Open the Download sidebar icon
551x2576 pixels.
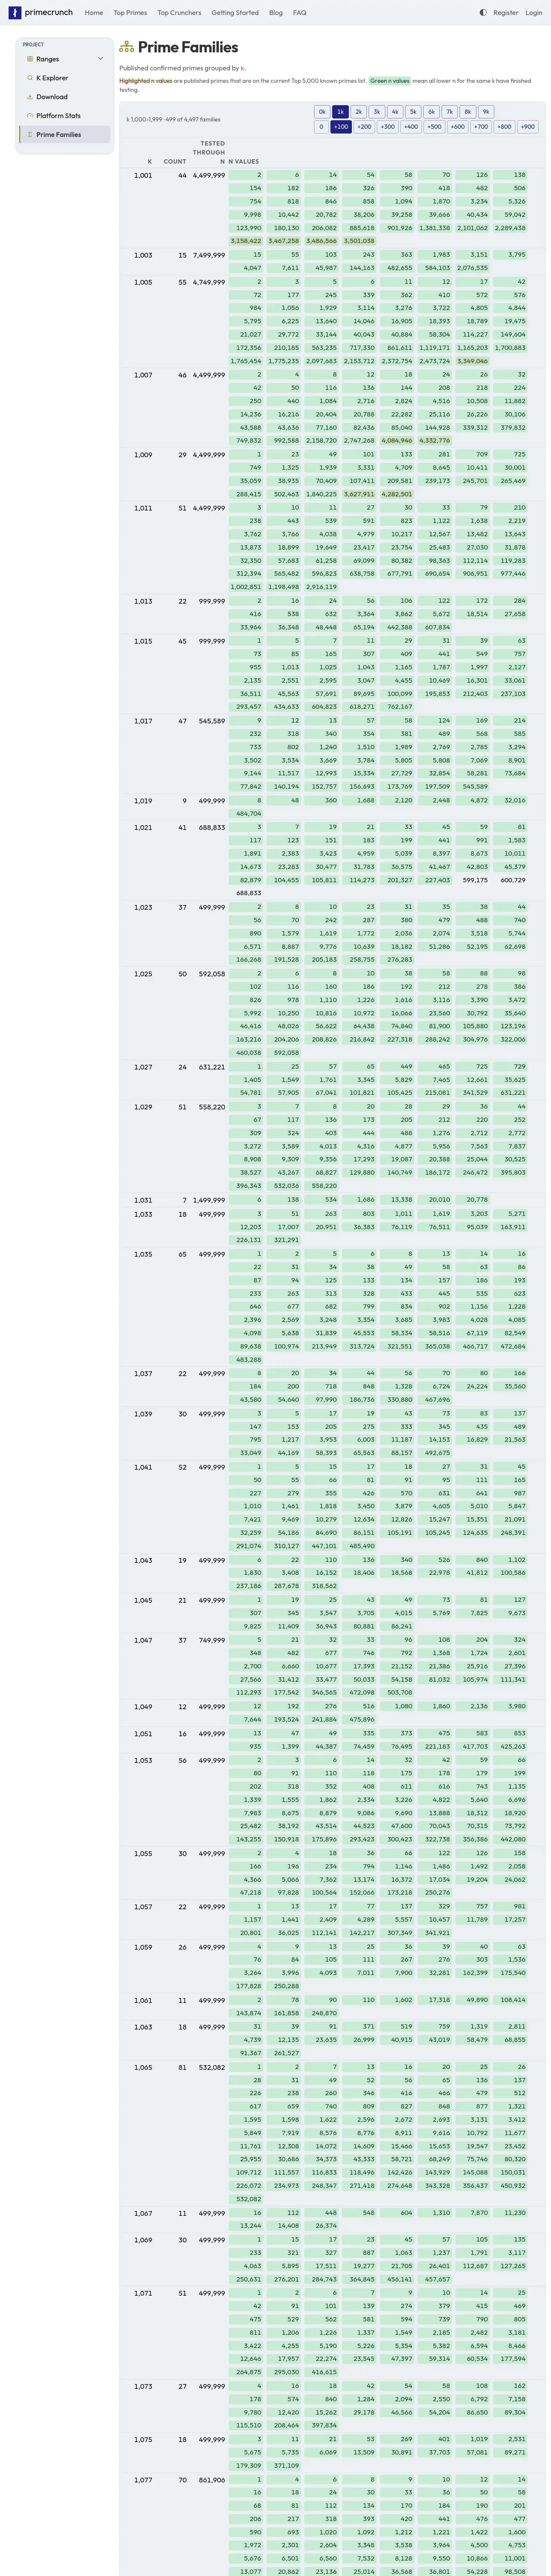point(30,97)
